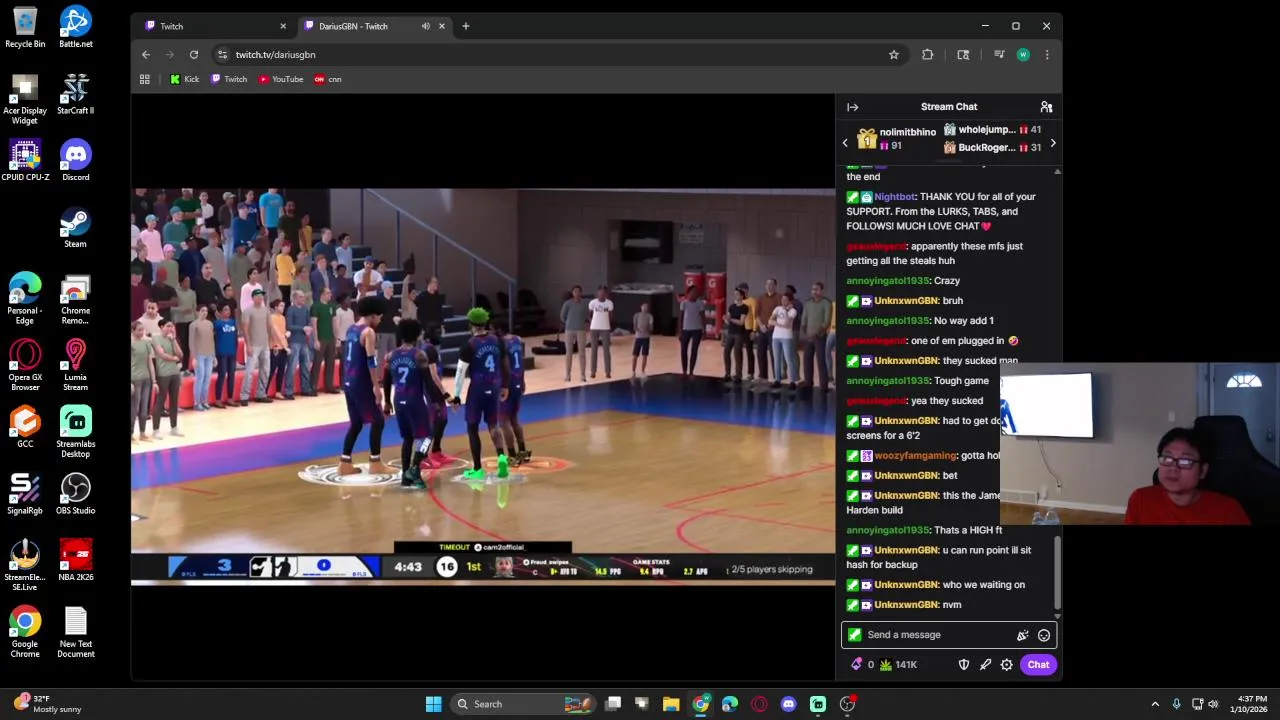Select OBS Studio desktop shortcut

point(76,494)
